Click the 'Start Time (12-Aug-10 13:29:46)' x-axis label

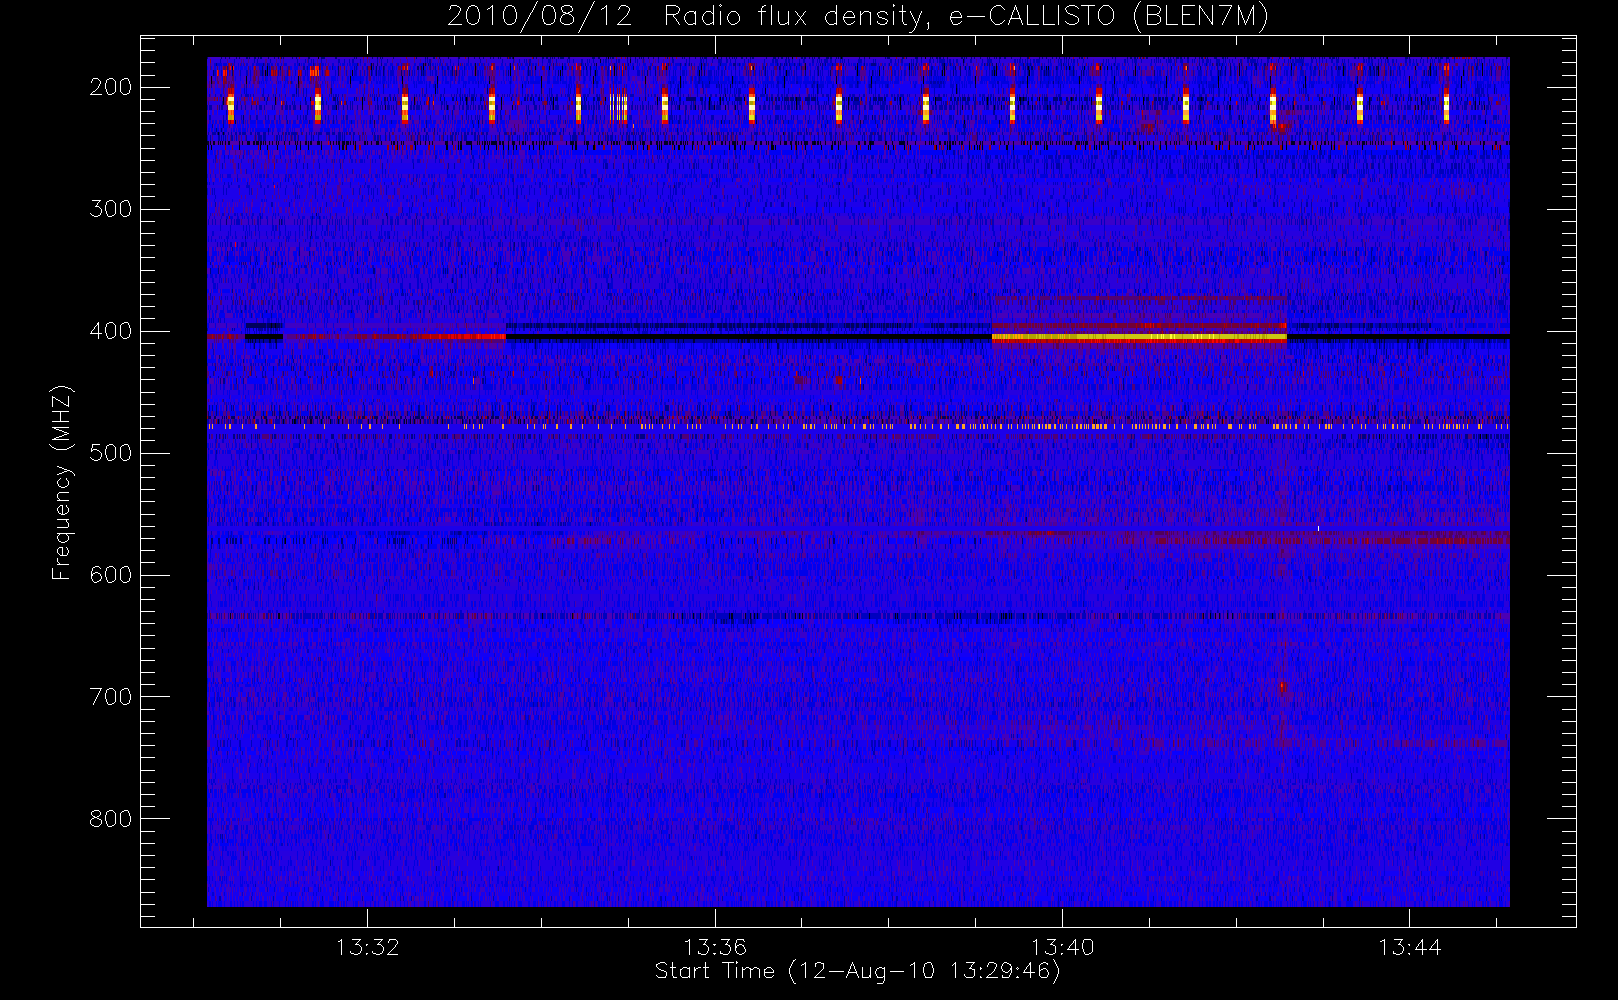(x=857, y=971)
